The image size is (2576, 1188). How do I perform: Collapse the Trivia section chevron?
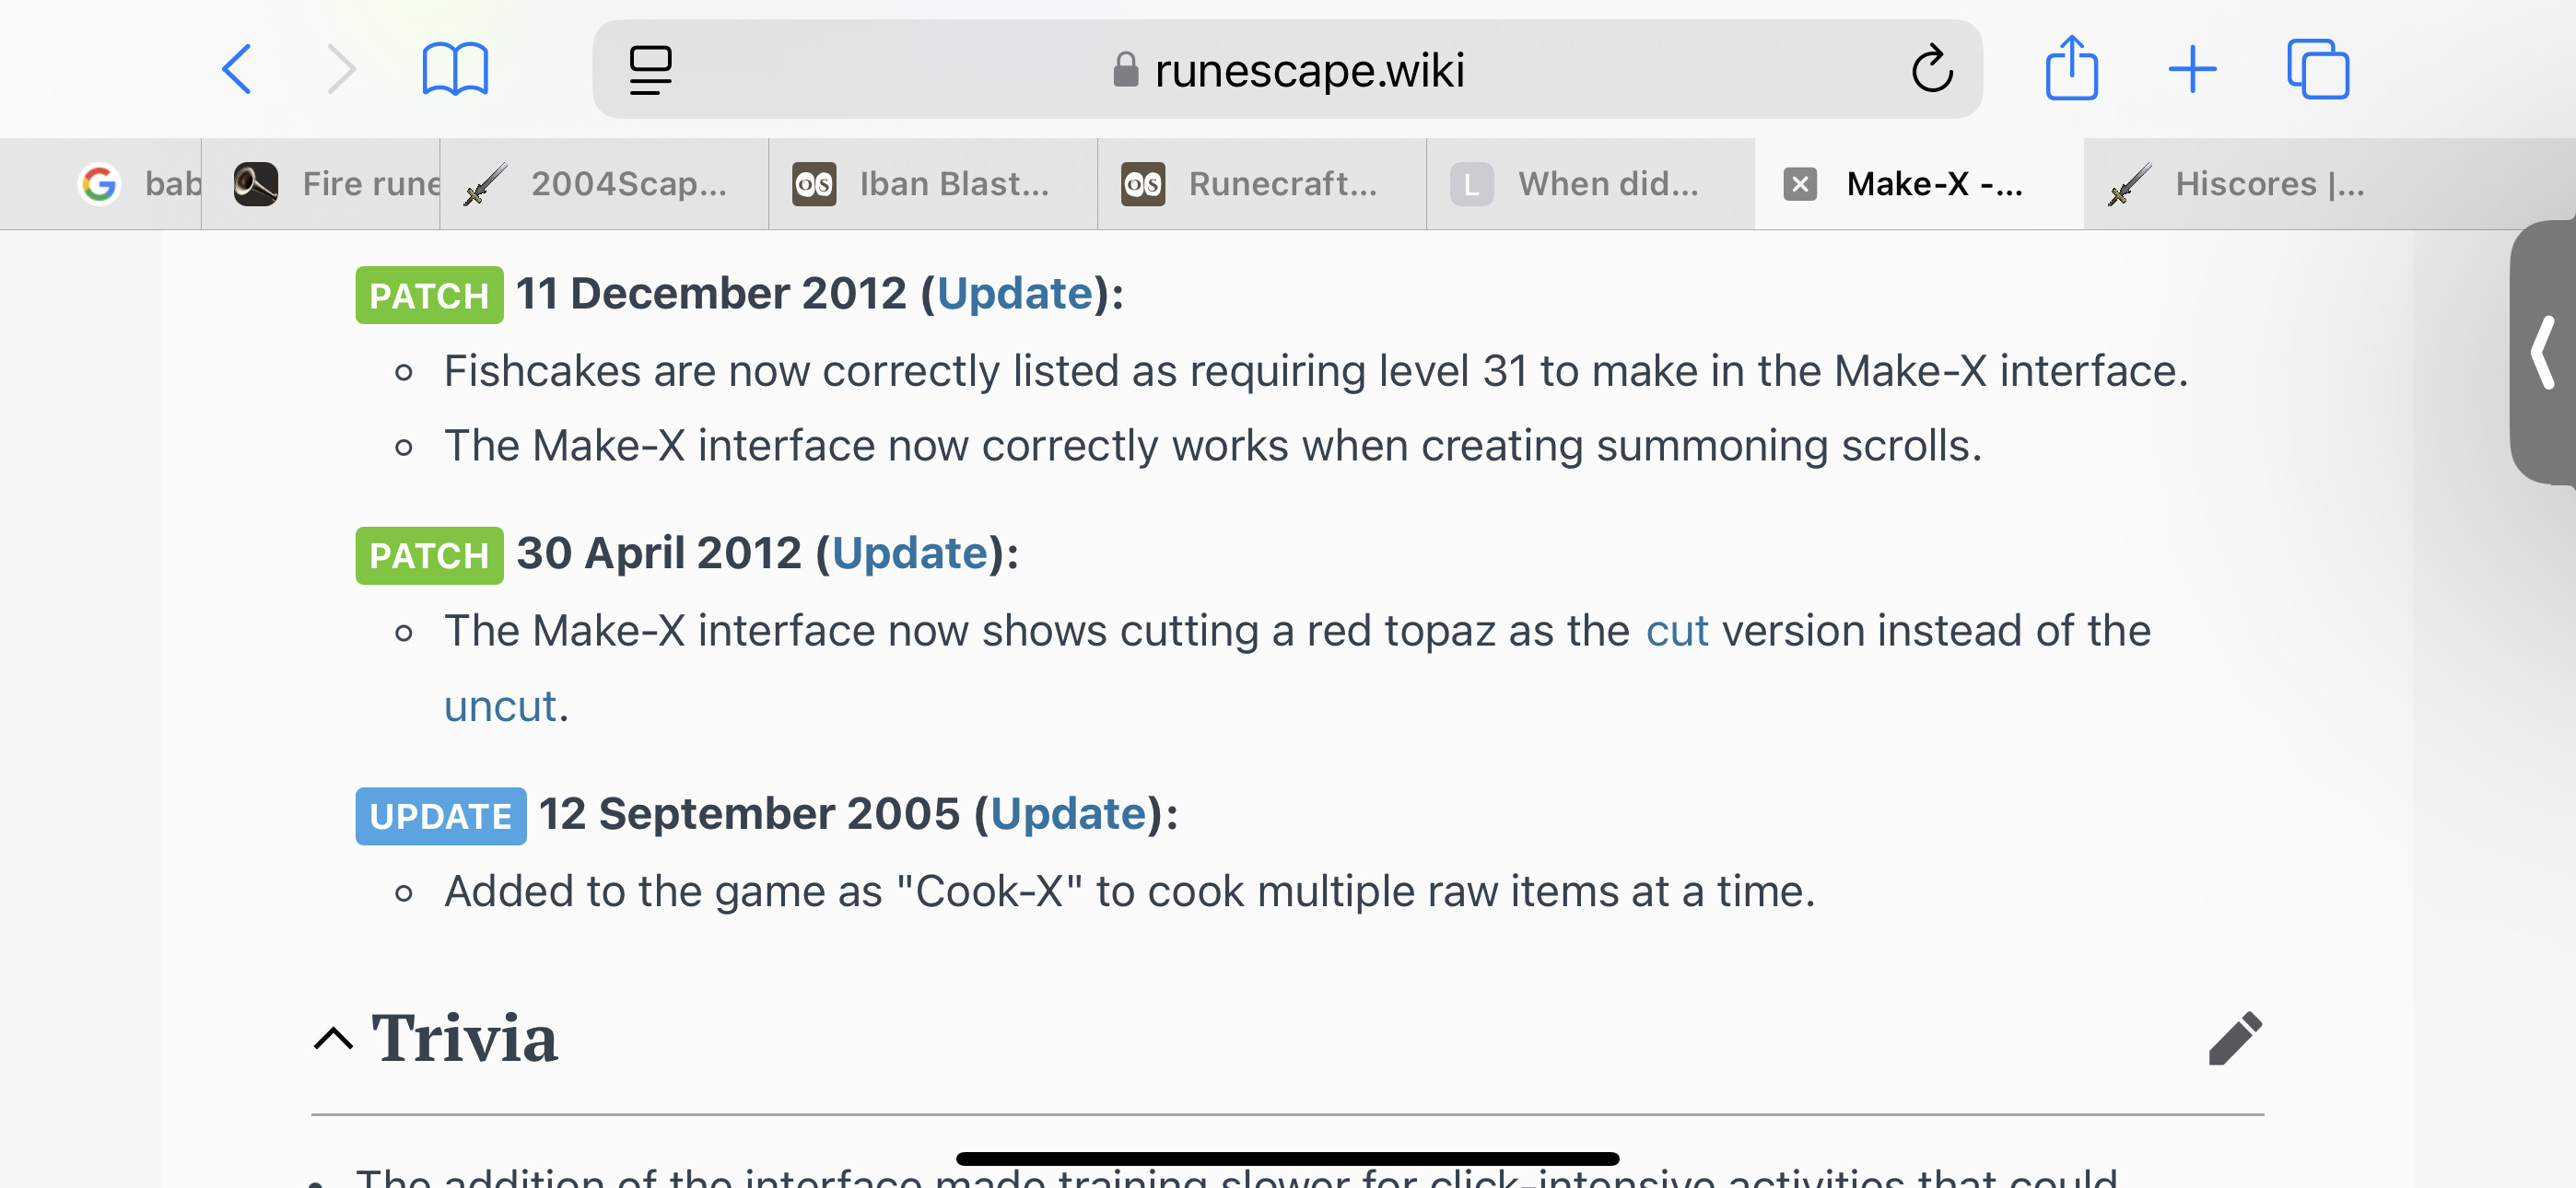(x=333, y=1039)
